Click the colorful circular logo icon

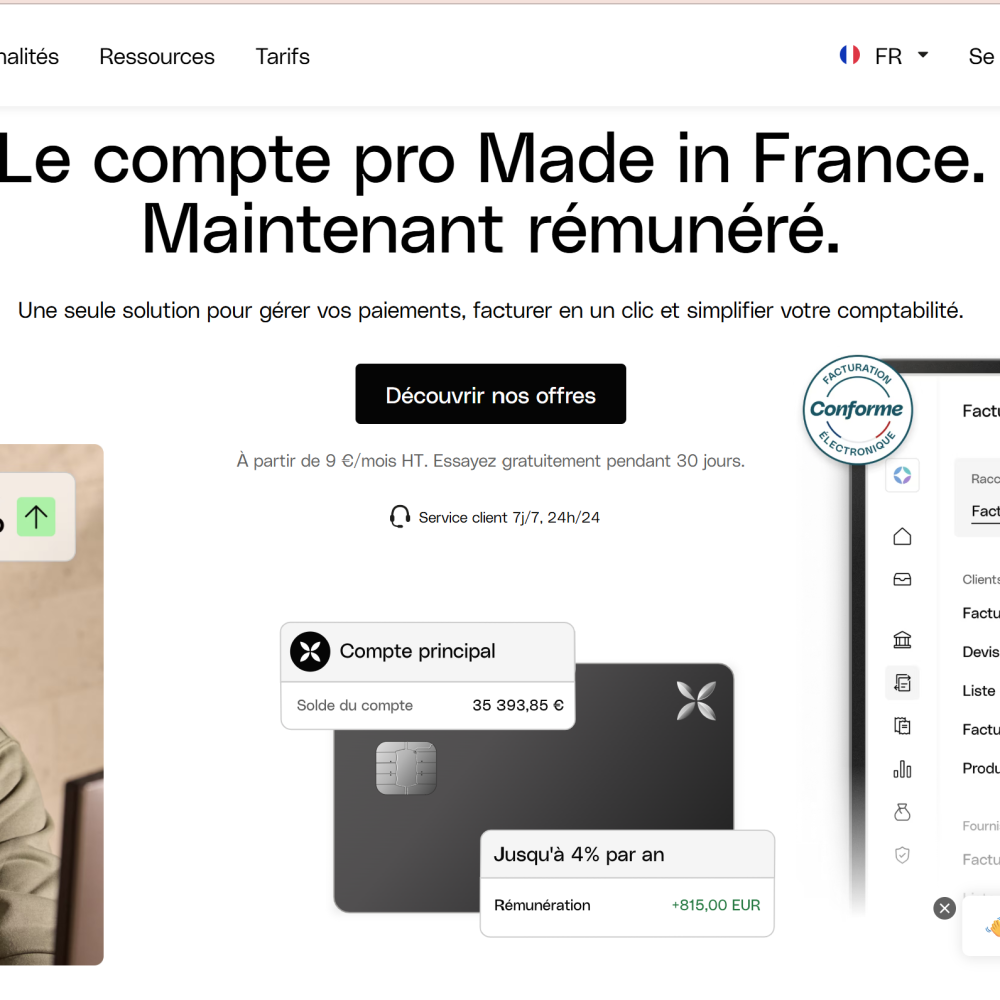(902, 475)
